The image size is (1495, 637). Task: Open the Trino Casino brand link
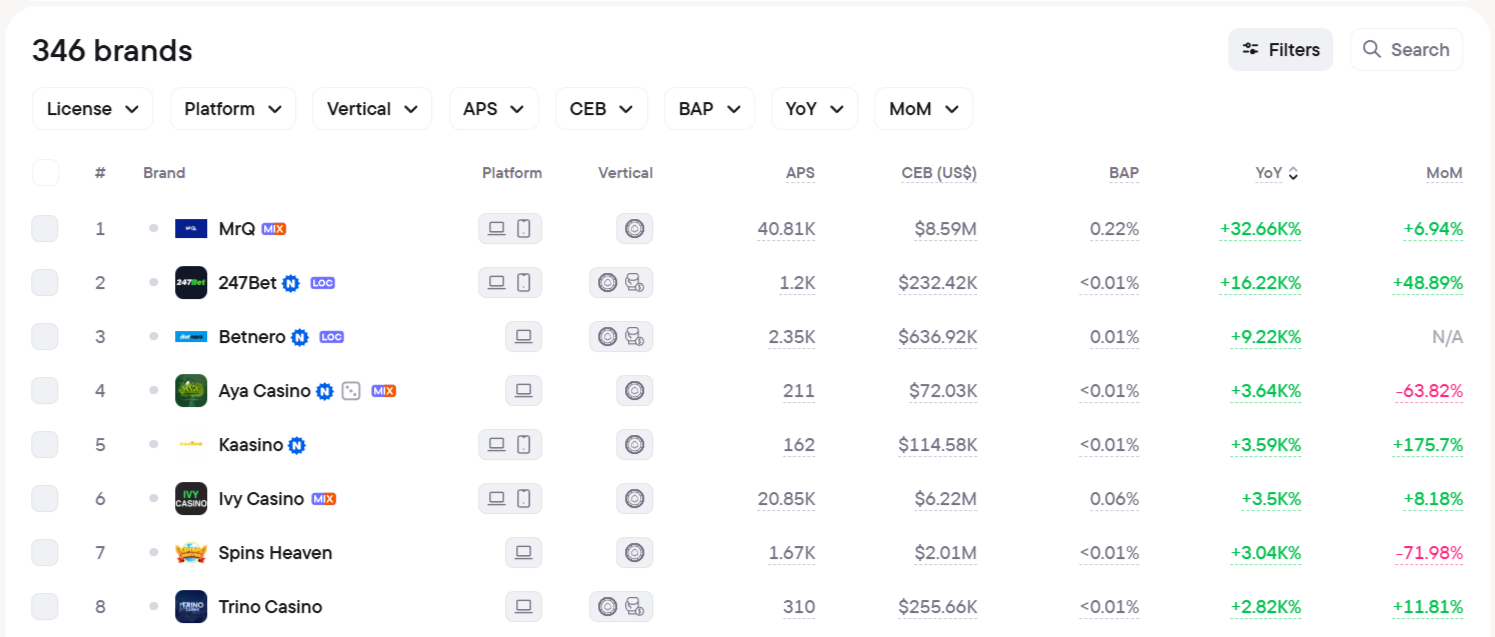[x=270, y=606]
